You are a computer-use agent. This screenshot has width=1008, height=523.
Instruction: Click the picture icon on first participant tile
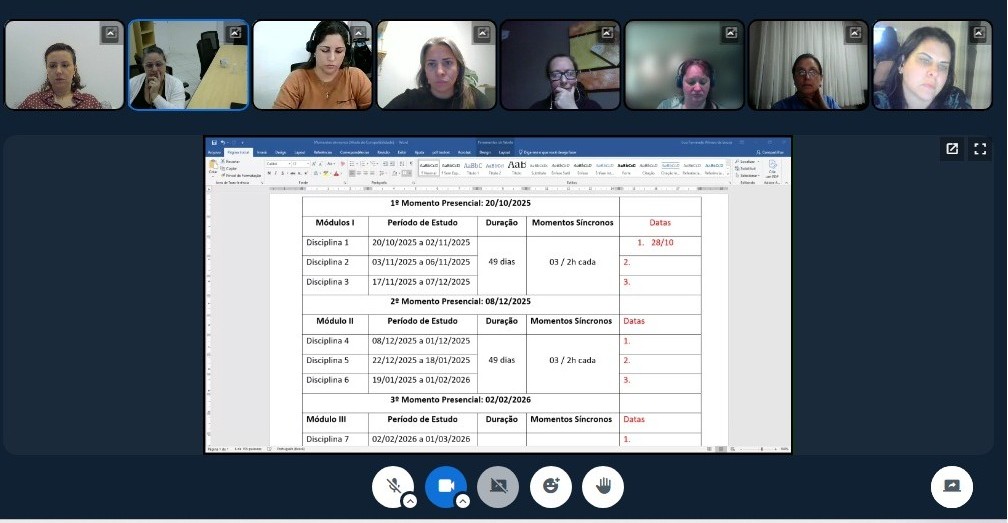pos(110,34)
